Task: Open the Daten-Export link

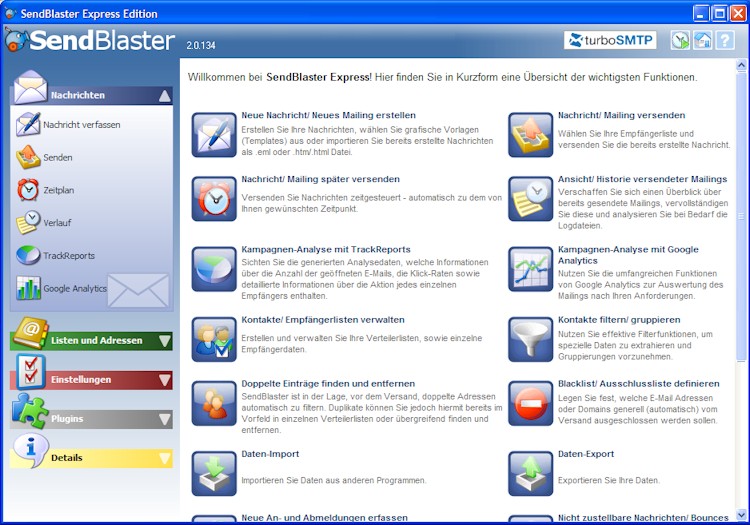Action: (x=586, y=454)
